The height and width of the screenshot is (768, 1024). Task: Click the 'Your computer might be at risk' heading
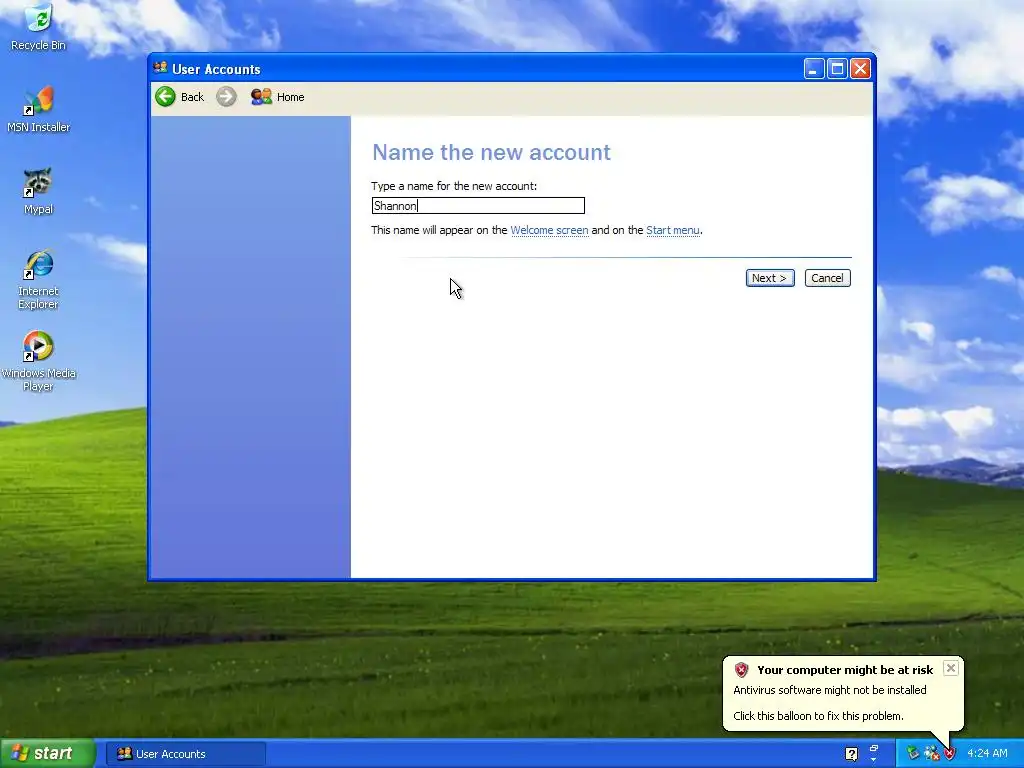pyautogui.click(x=845, y=670)
